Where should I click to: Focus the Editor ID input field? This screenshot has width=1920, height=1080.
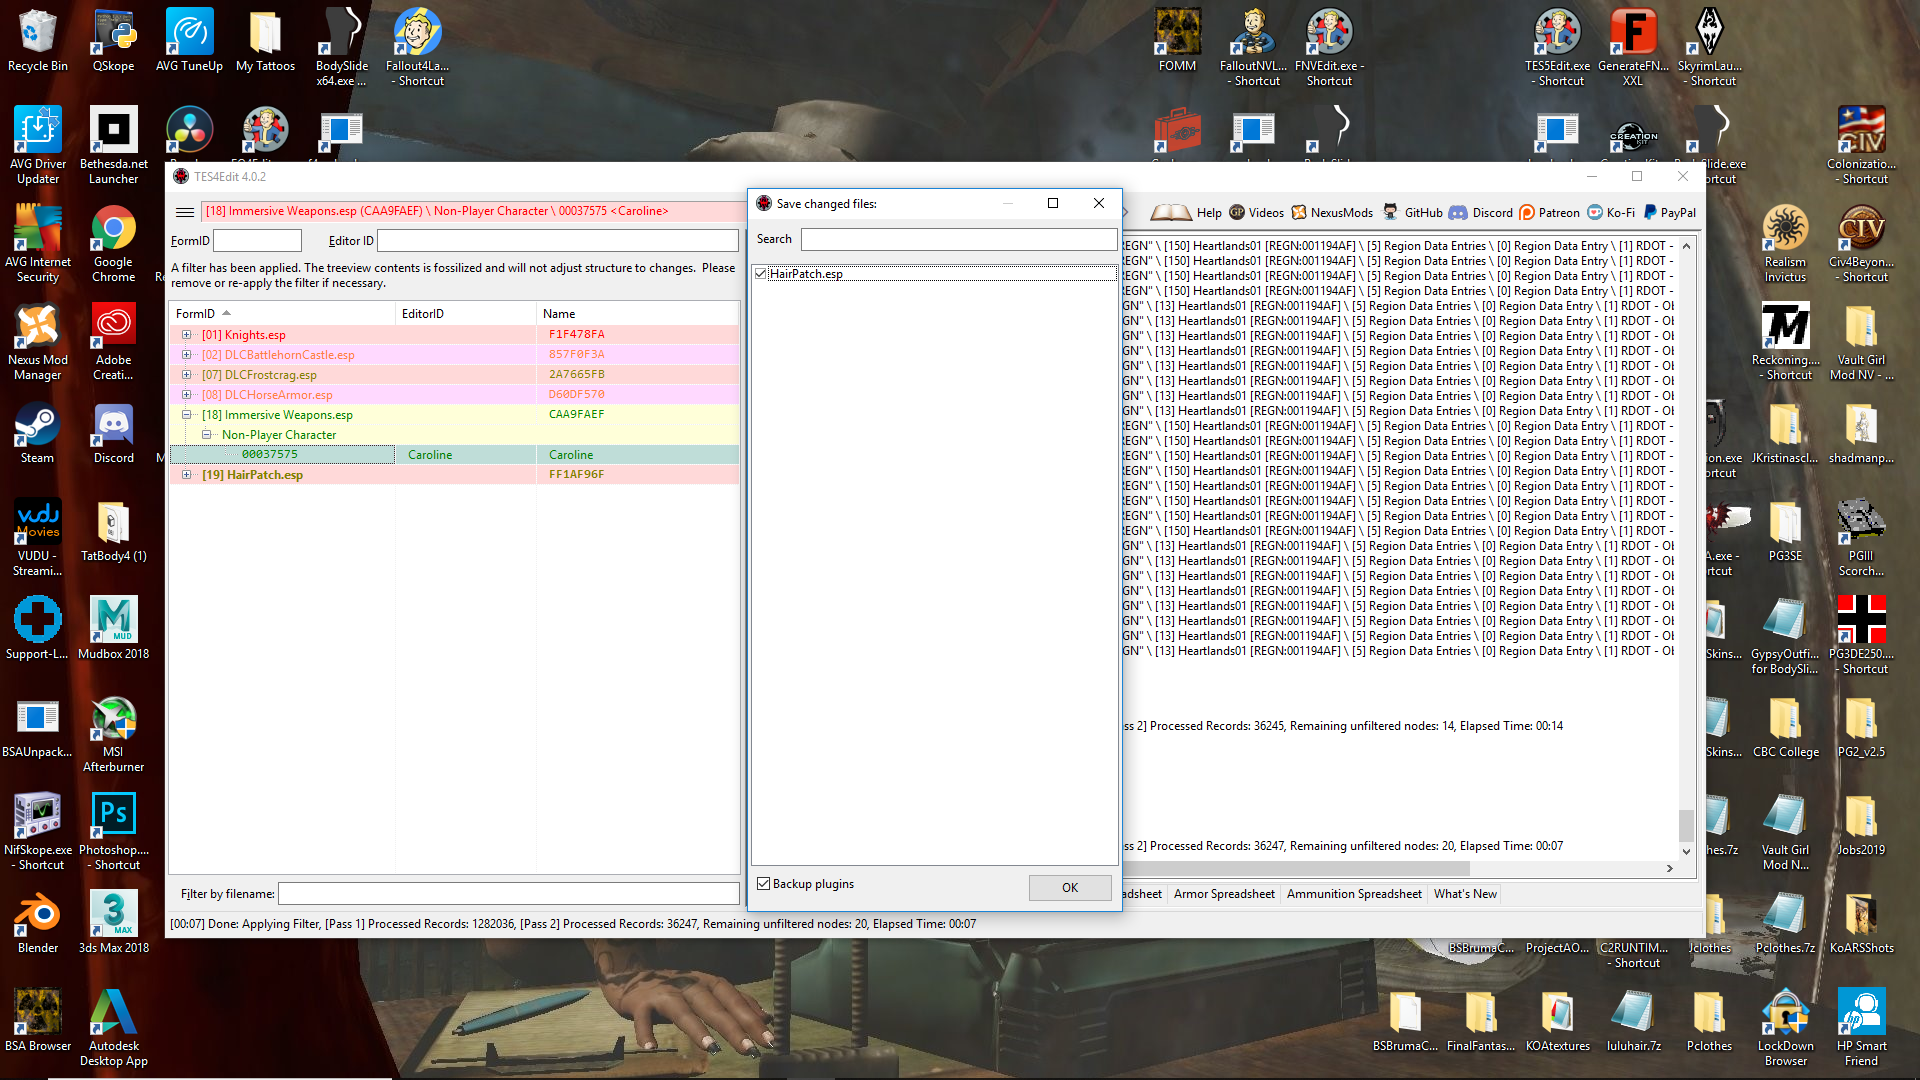pos(558,241)
